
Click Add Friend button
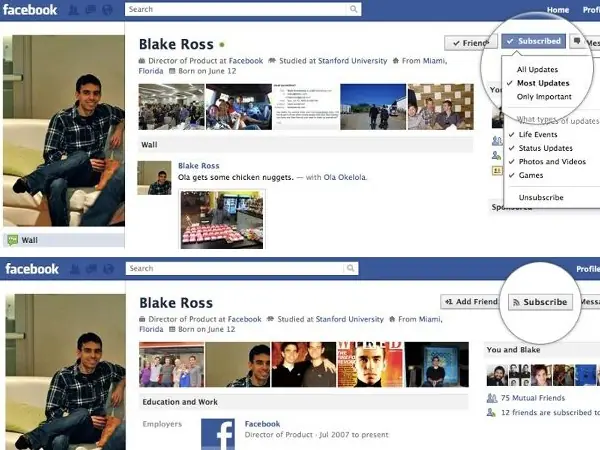pos(470,302)
